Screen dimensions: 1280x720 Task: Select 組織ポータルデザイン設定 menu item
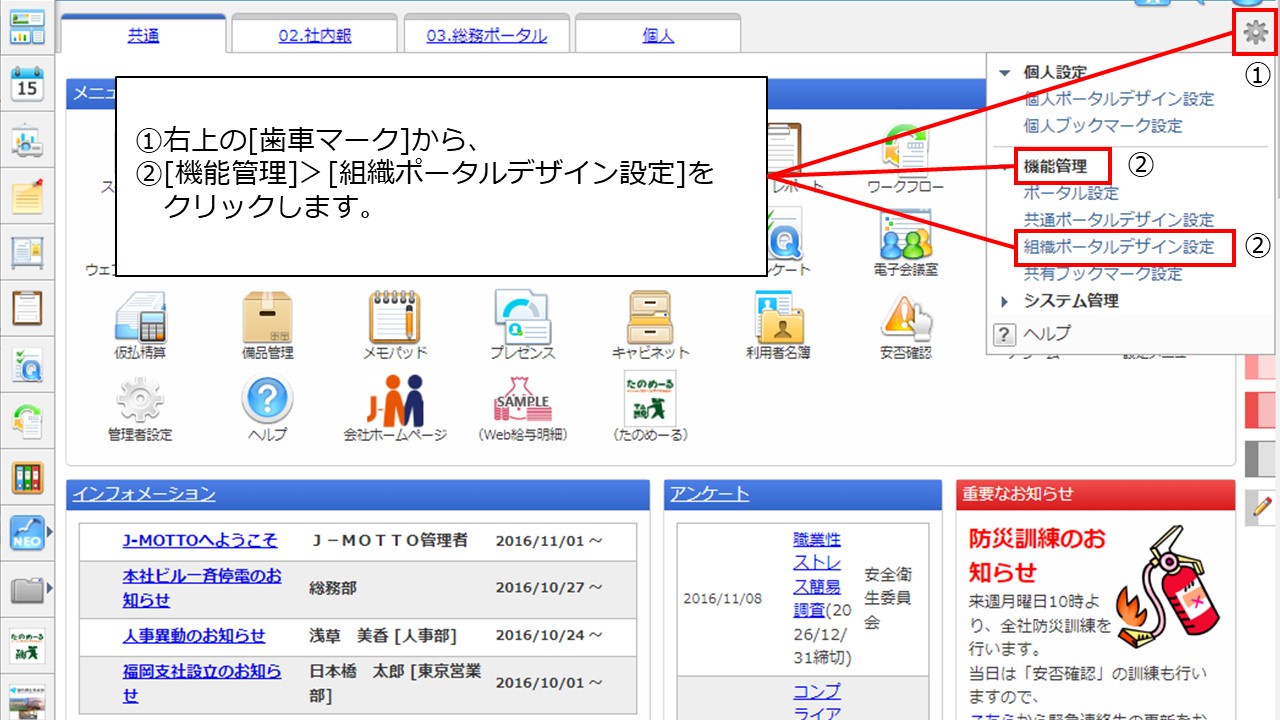1118,246
